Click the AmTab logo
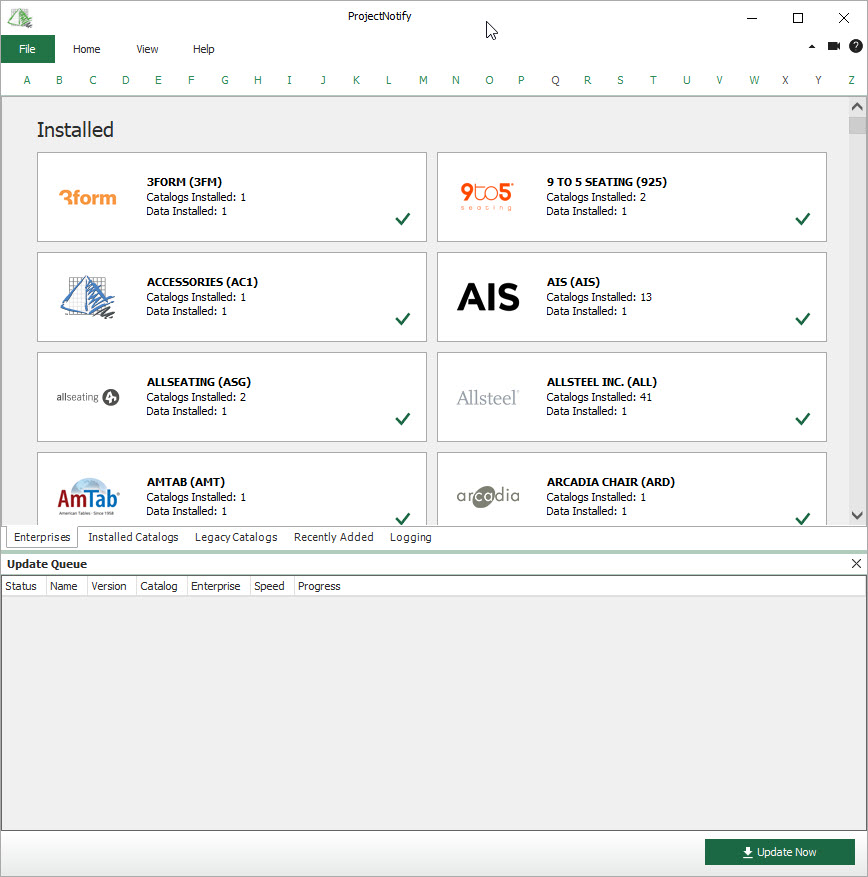 [88, 497]
